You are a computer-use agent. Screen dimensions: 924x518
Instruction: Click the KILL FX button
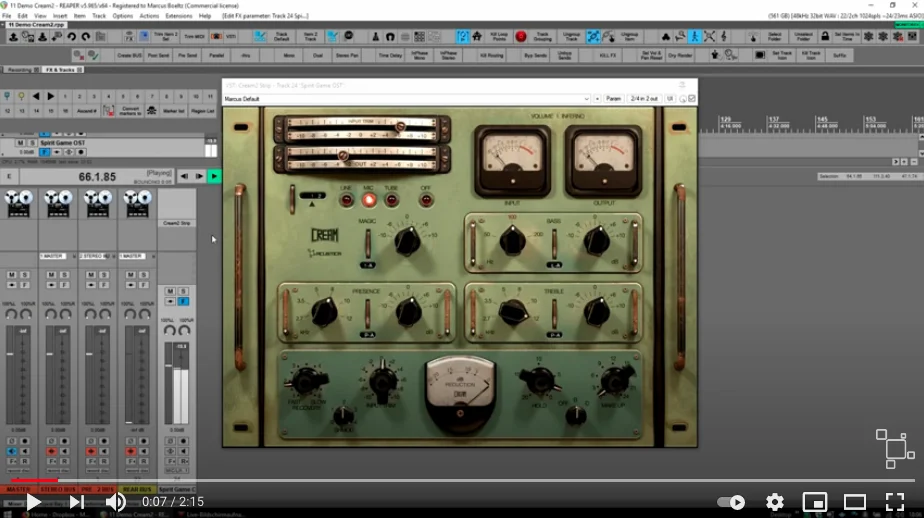pyautogui.click(x=608, y=55)
